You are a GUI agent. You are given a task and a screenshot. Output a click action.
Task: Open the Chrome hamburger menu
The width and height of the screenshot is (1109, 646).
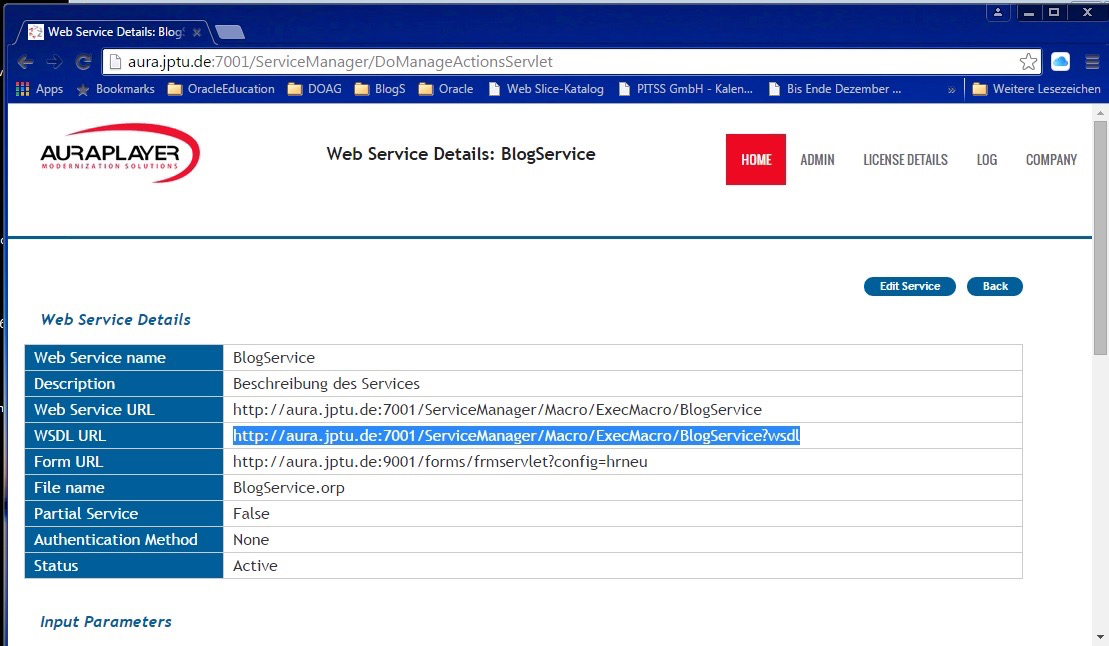pos(1092,62)
